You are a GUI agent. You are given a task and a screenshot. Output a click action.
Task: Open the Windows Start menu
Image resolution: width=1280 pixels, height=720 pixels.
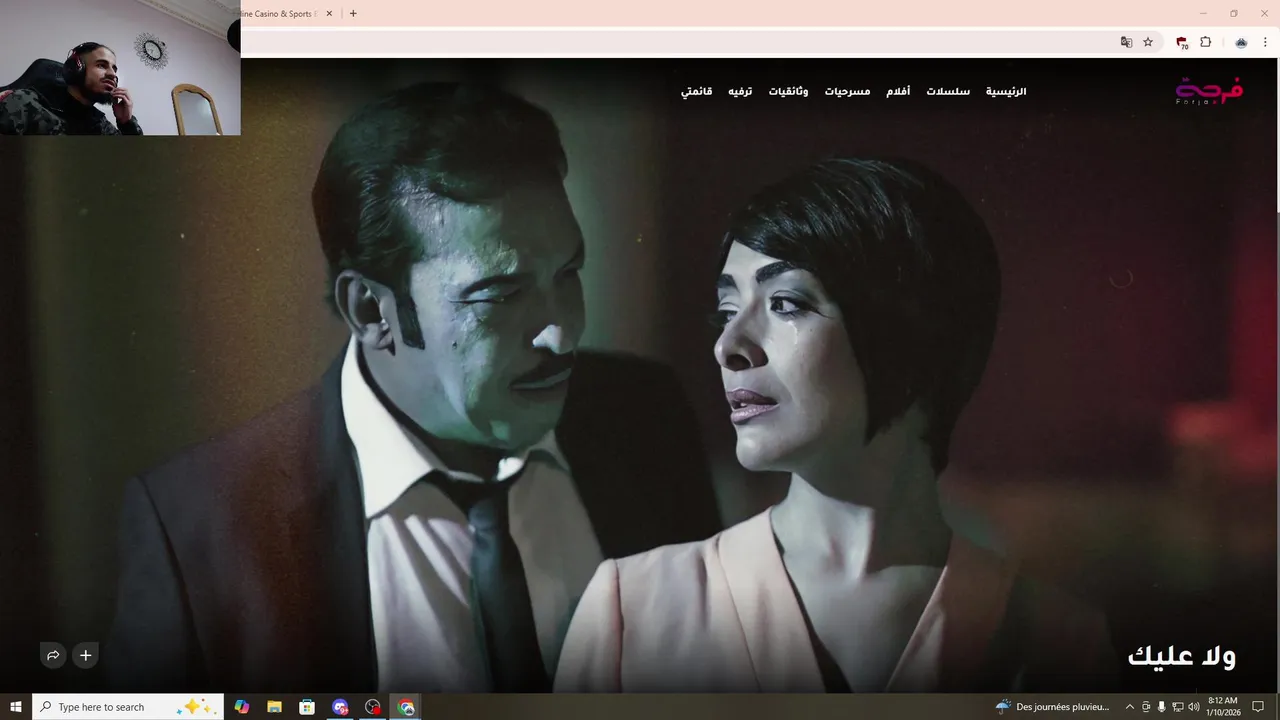[x=16, y=707]
